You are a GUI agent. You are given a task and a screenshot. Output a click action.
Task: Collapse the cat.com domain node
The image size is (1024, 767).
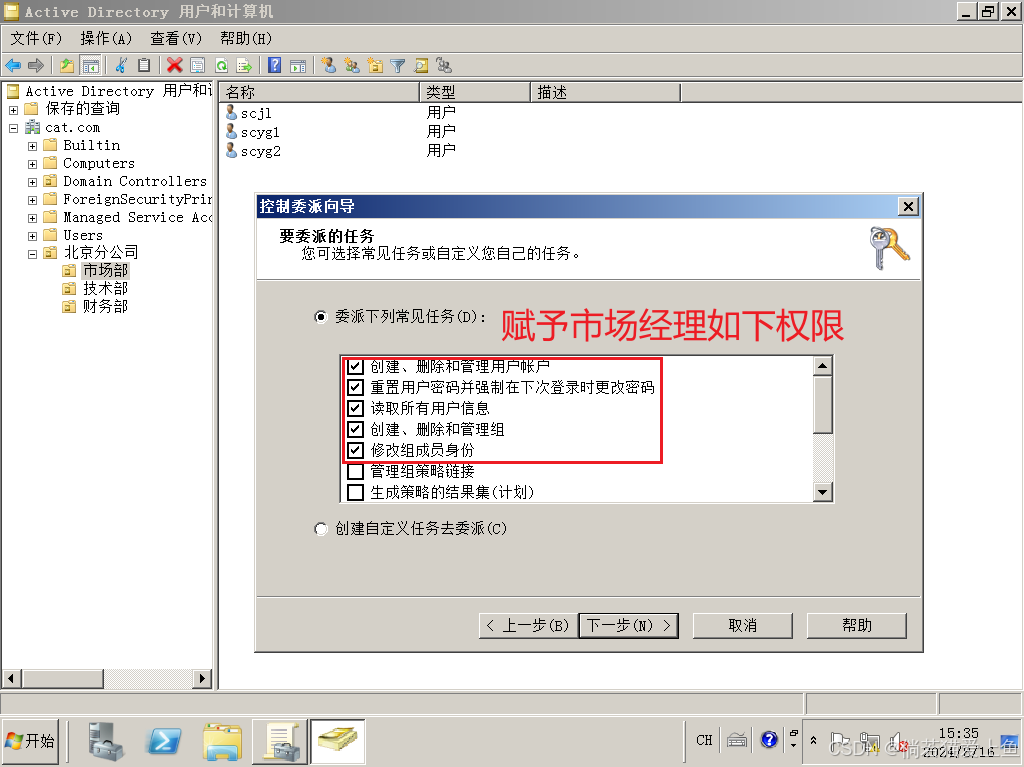pyautogui.click(x=13, y=128)
